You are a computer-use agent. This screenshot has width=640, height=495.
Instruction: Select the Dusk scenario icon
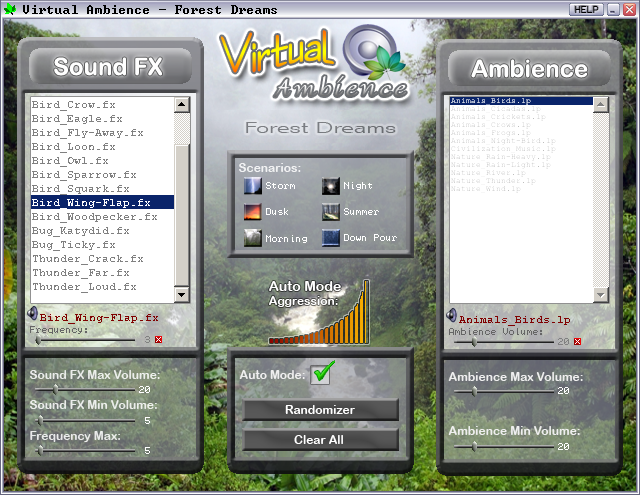coord(253,212)
